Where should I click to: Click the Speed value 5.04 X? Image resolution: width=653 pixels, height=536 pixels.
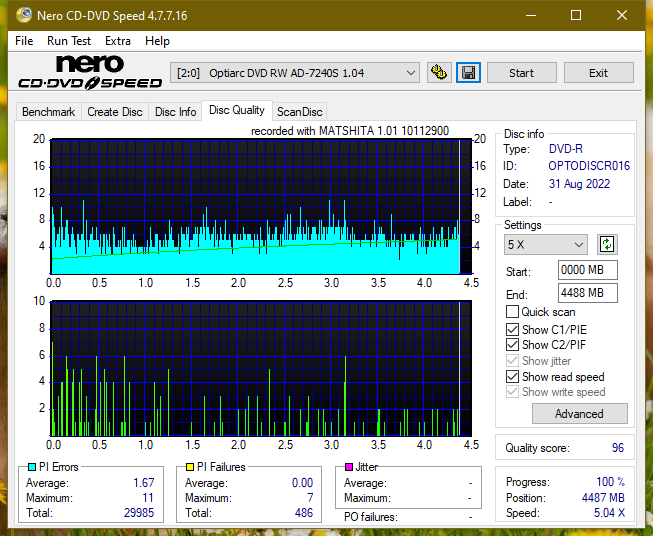point(609,513)
